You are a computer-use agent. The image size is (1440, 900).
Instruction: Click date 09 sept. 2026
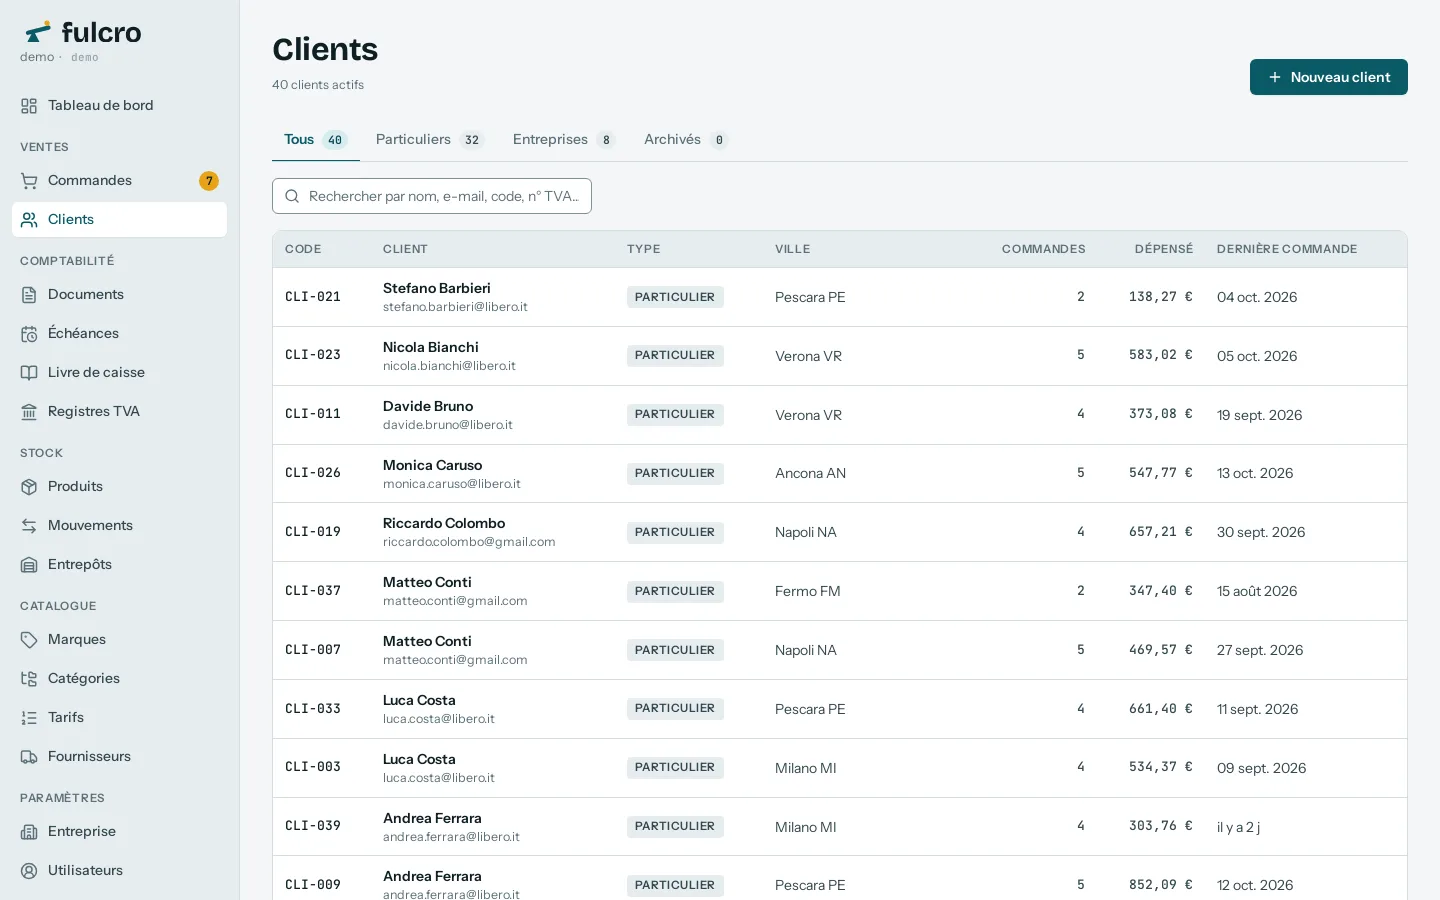click(1262, 768)
